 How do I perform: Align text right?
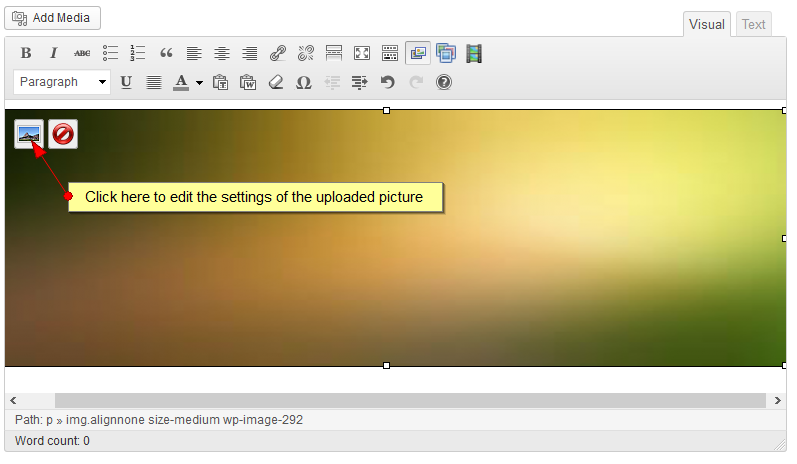point(250,53)
